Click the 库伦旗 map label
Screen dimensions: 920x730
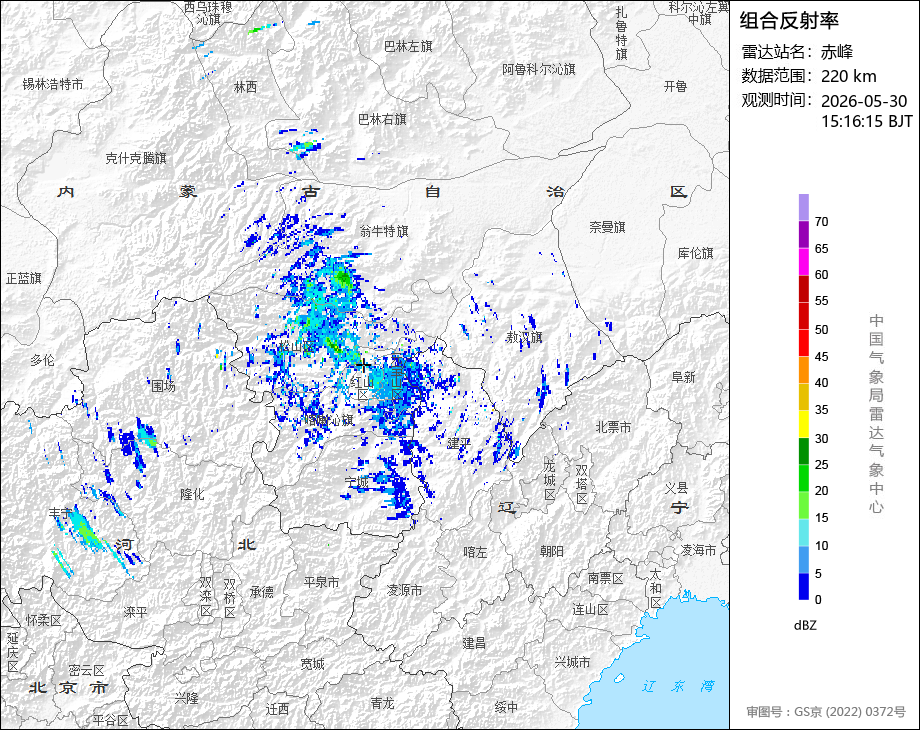[x=695, y=253]
